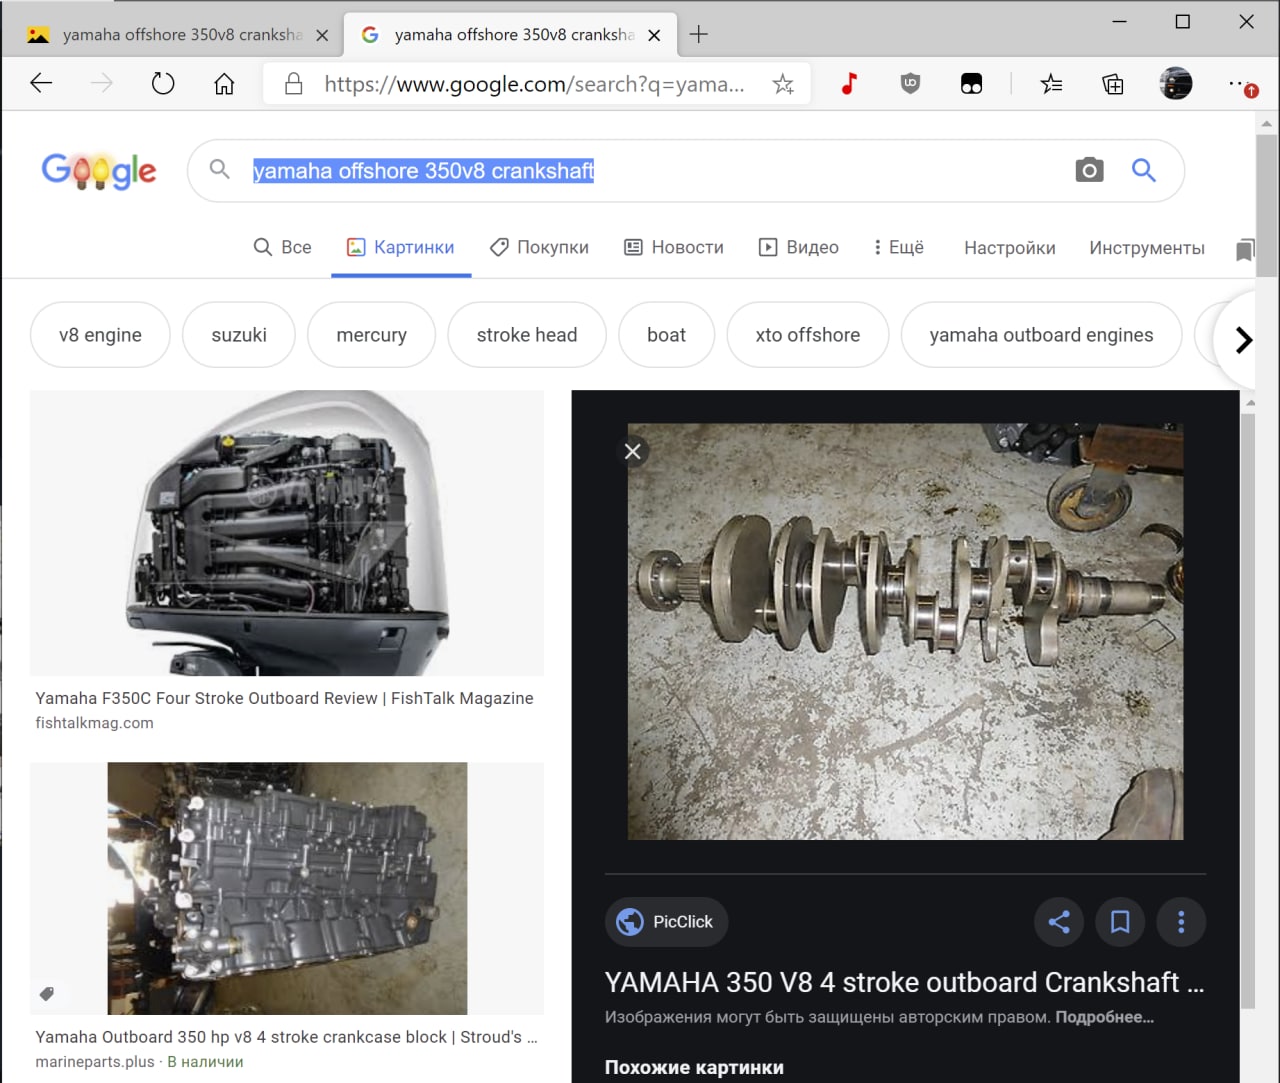Open the Yamaha F350C FishTalk Magazine link
Image resolution: width=1280 pixels, height=1083 pixels.
pos(284,698)
